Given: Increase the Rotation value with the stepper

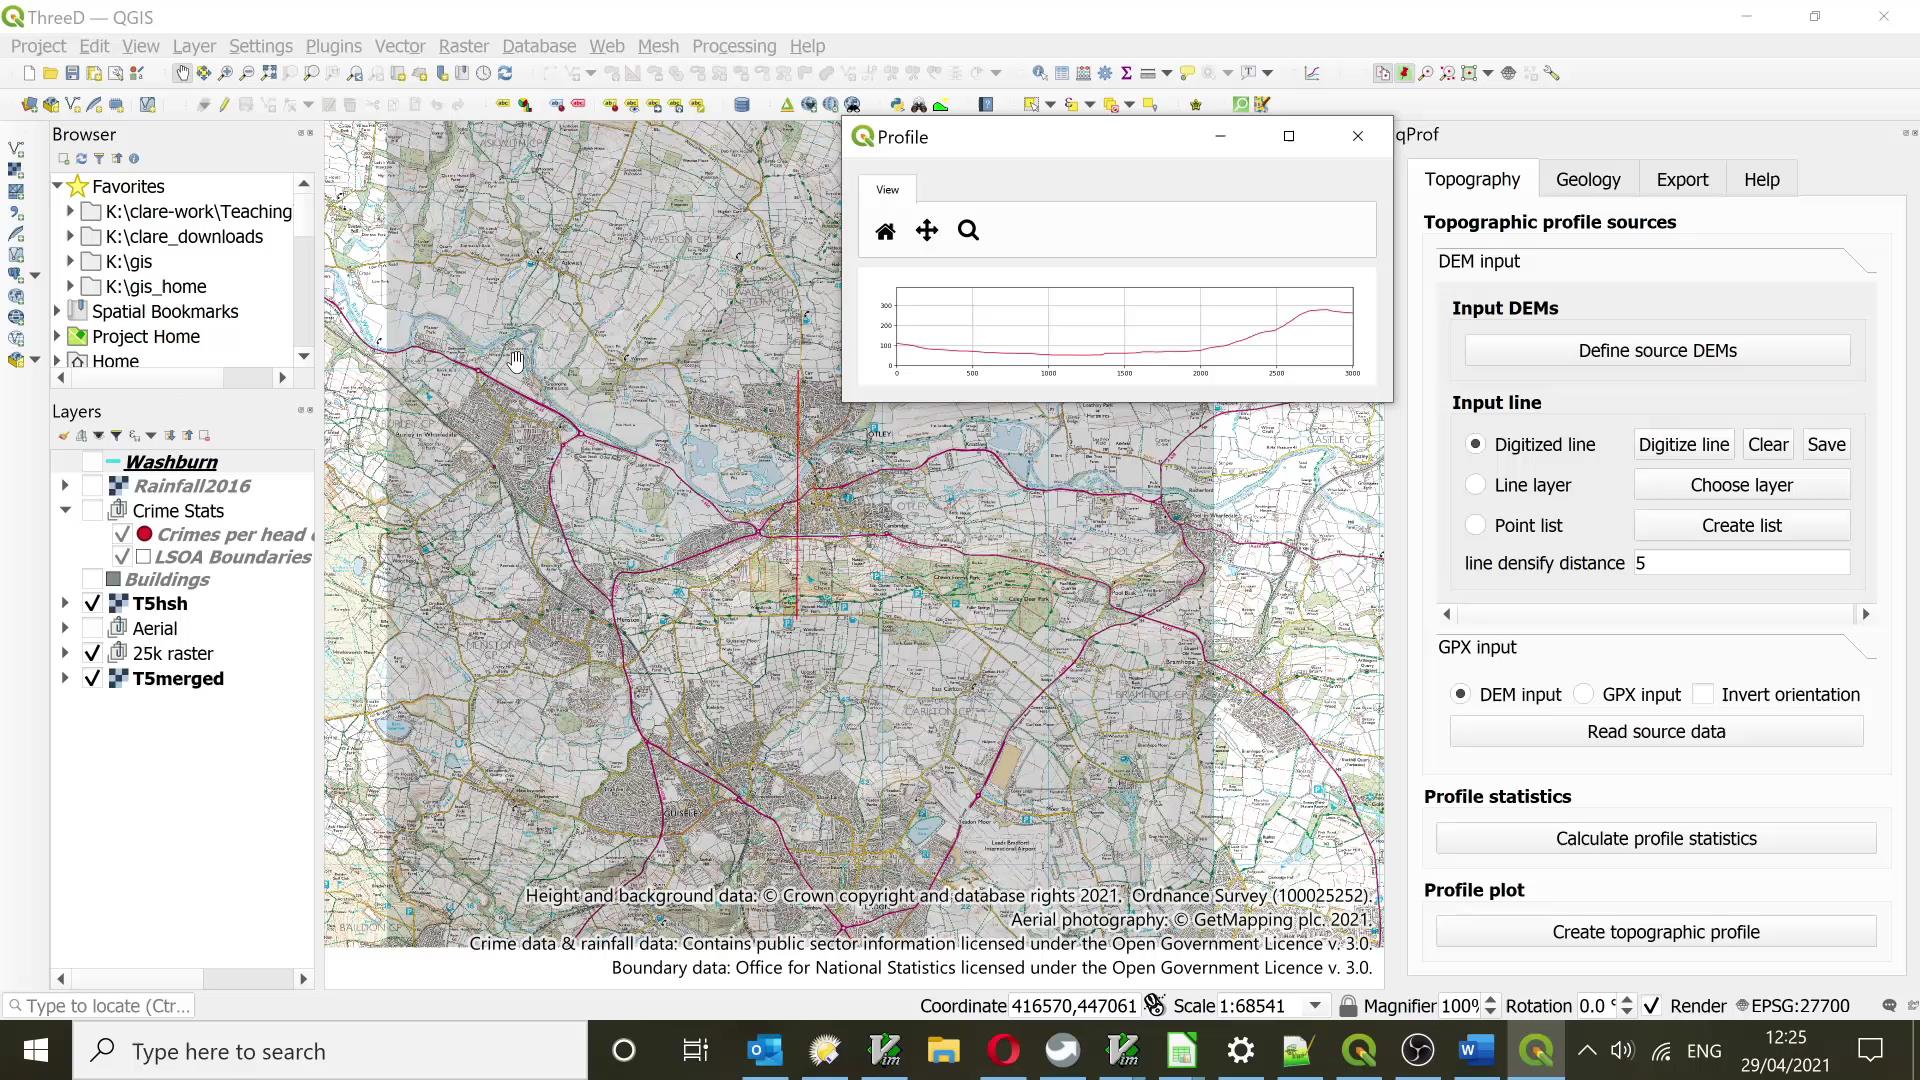Looking at the screenshot, I should pos(1627,999).
